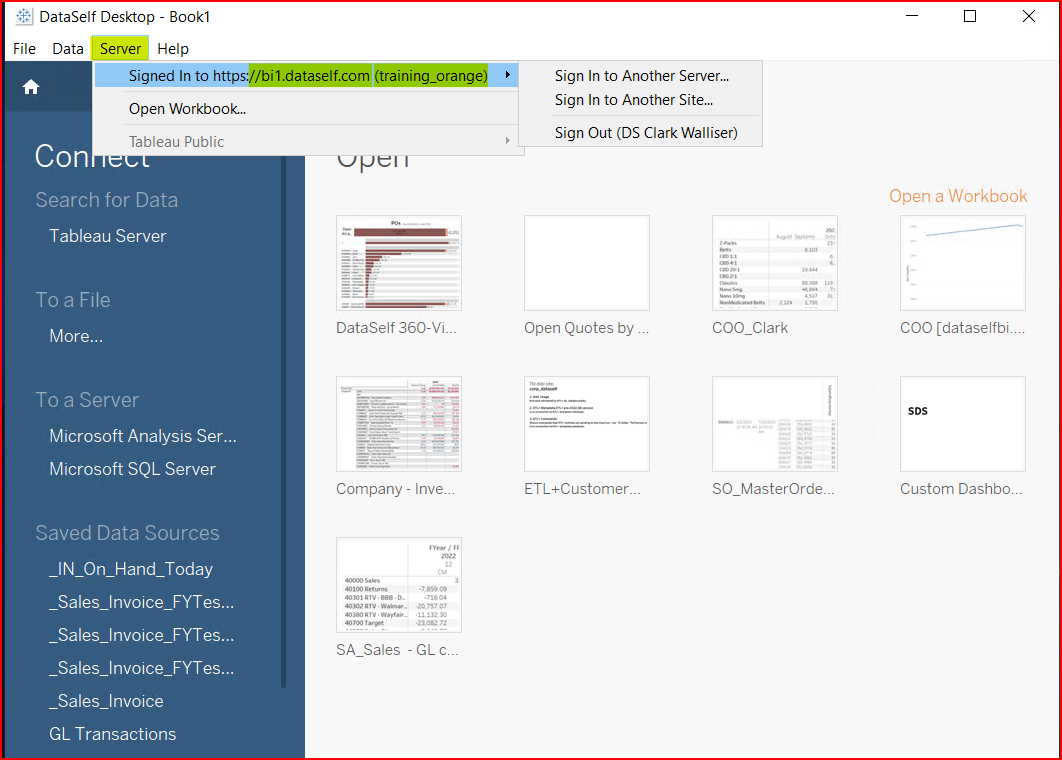Open the Help menu
Viewport: 1062px width, 760px height.
click(x=172, y=48)
